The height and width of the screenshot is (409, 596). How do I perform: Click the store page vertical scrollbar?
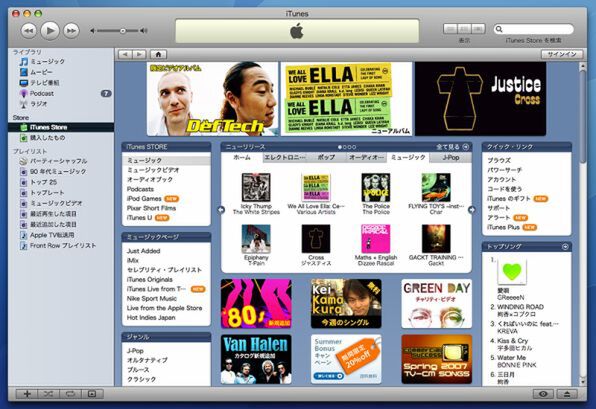[582, 118]
